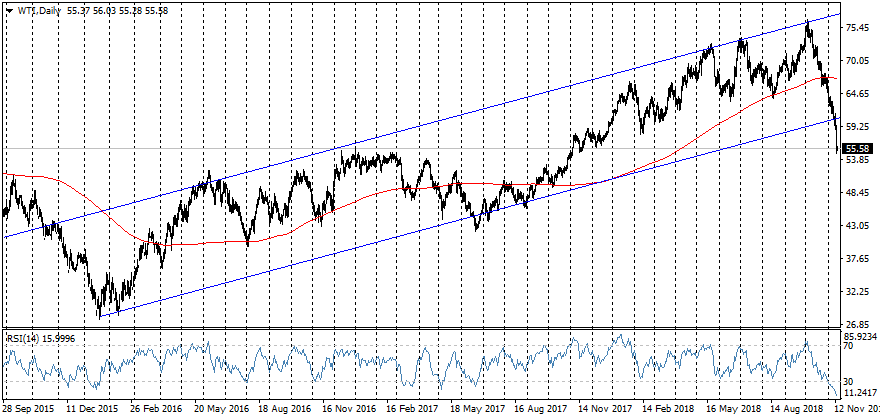
Task: Click the 75.45 price axis label
Action: [x=858, y=28]
